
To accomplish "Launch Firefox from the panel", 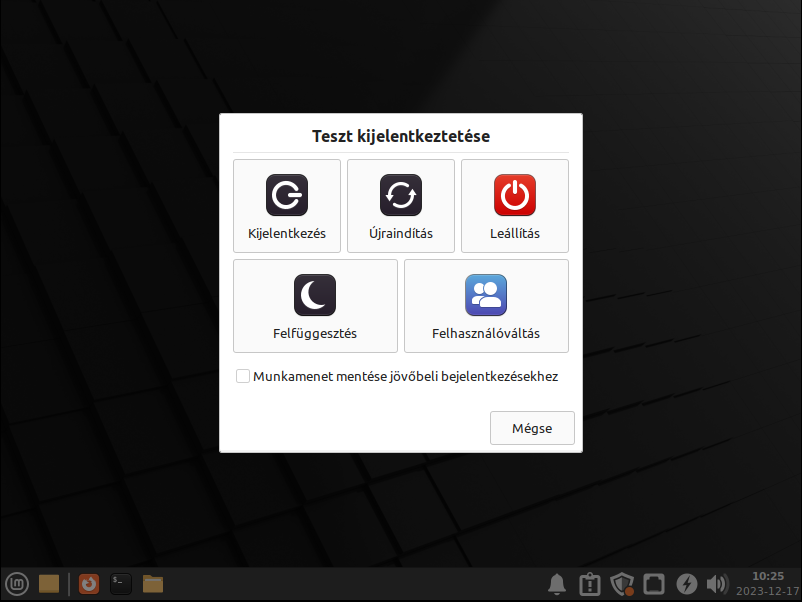I will pos(89,584).
